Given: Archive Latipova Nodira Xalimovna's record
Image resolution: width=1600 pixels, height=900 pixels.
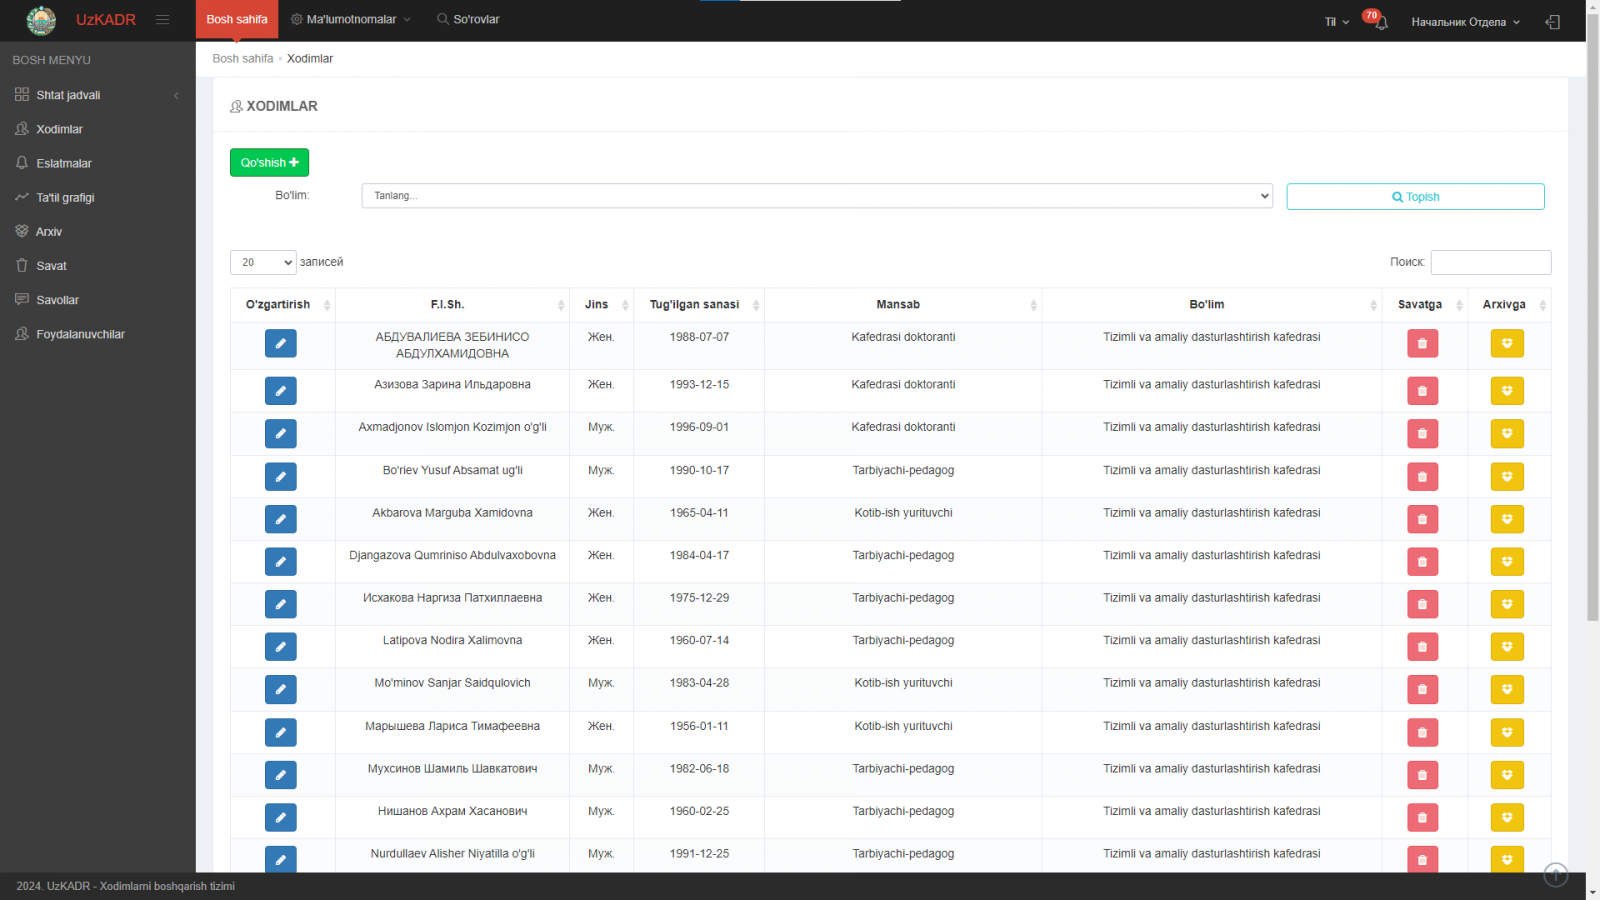Looking at the screenshot, I should click(1506, 647).
